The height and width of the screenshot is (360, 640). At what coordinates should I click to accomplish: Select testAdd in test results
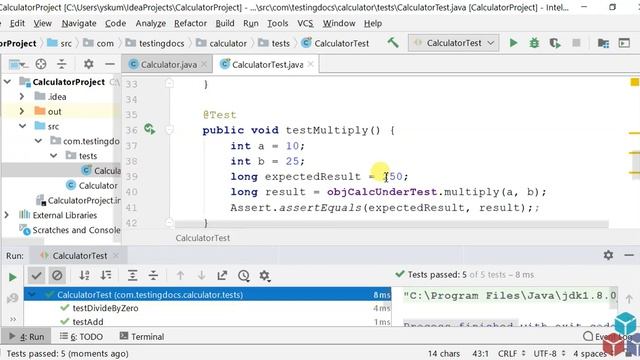[x=88, y=322]
